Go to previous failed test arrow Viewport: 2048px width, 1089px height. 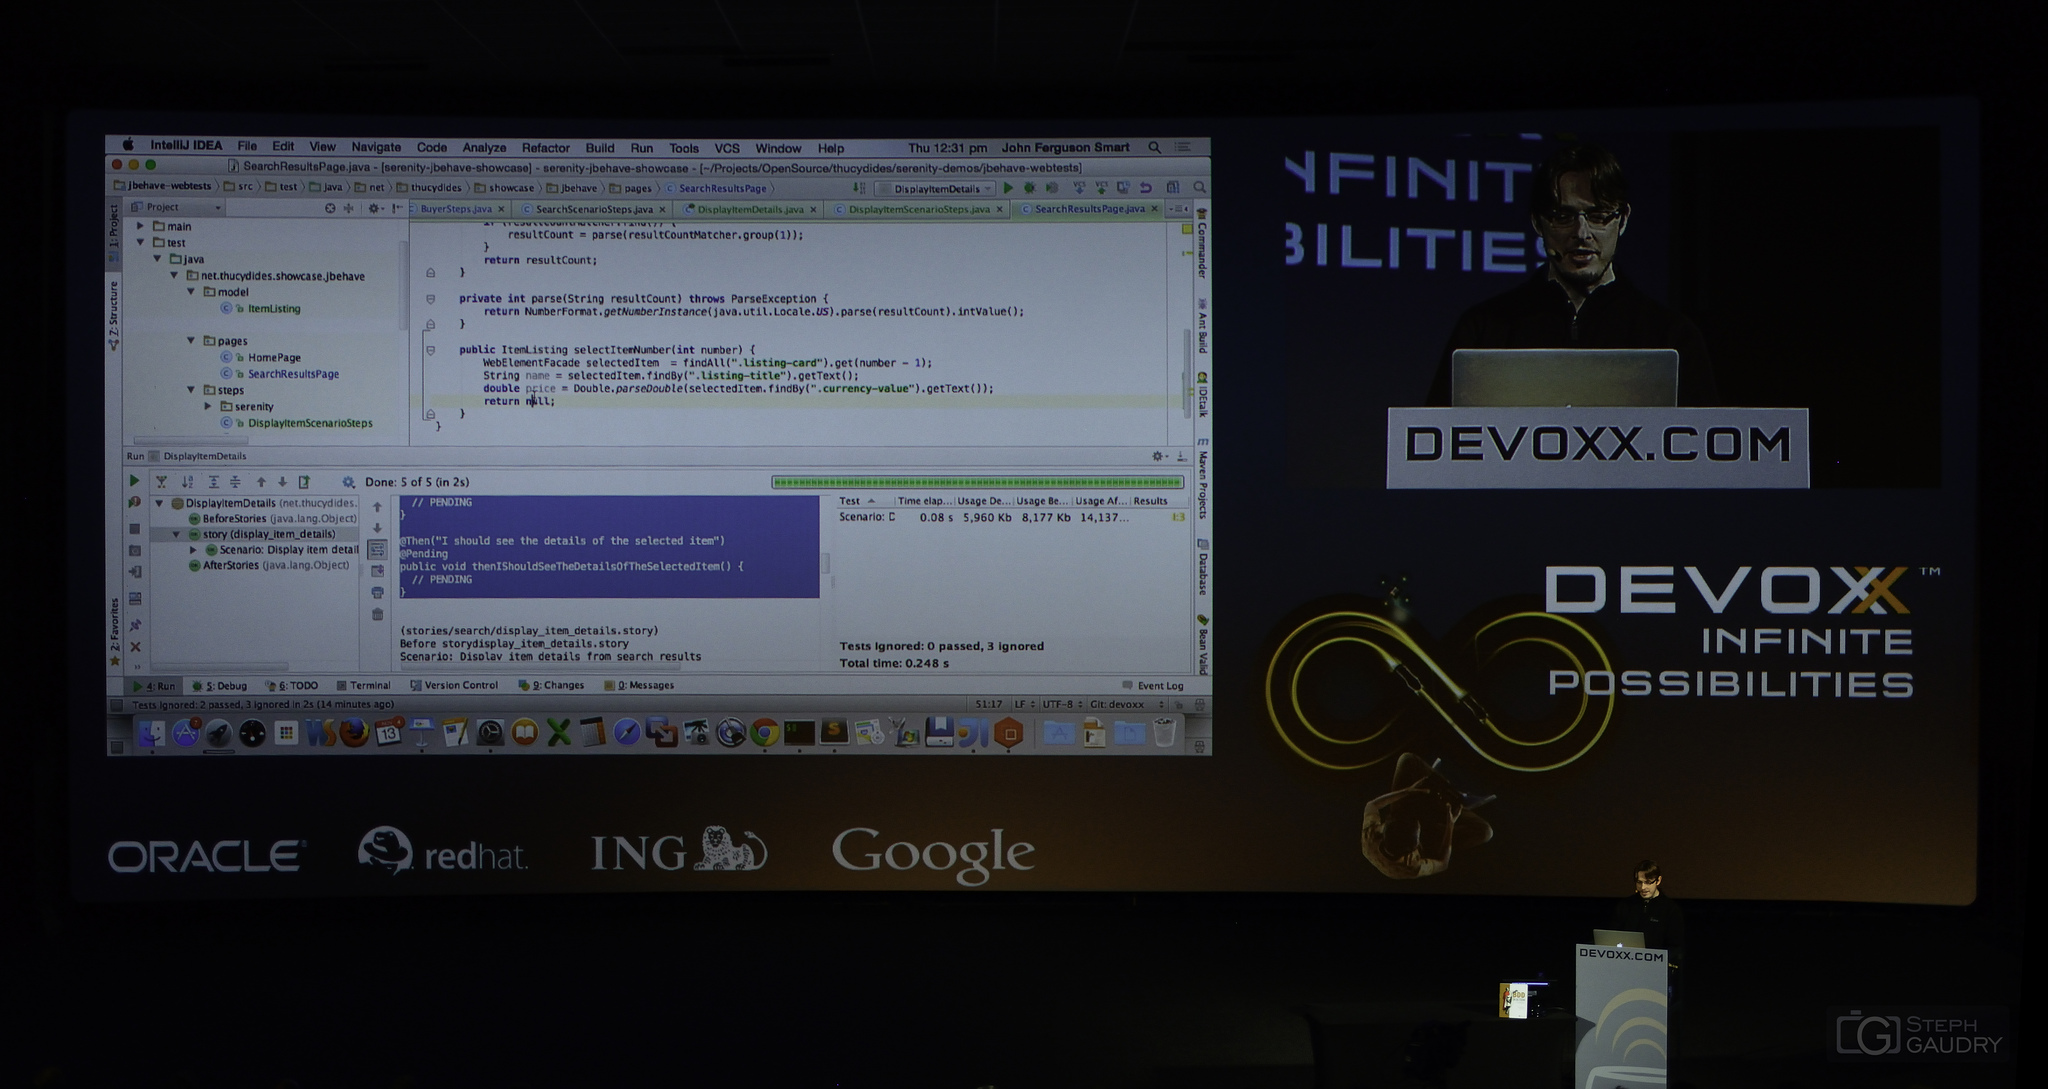[261, 482]
